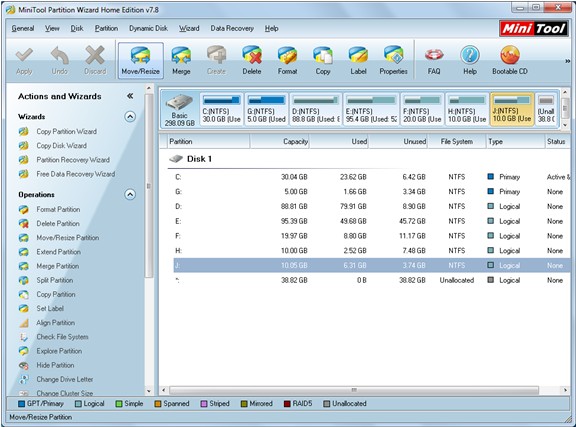Open the General menu
576x427 pixels.
(23, 28)
